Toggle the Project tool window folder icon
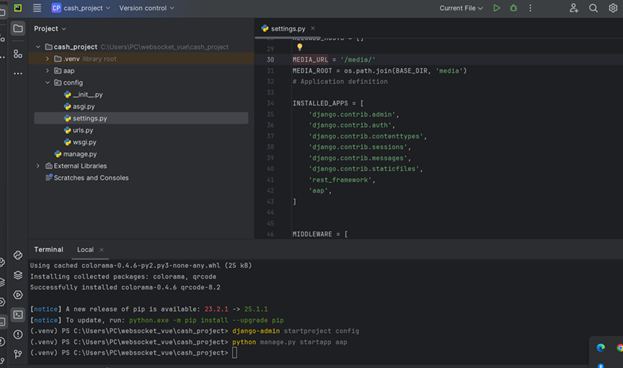Viewport: 623px width, 368px height. [x=18, y=29]
